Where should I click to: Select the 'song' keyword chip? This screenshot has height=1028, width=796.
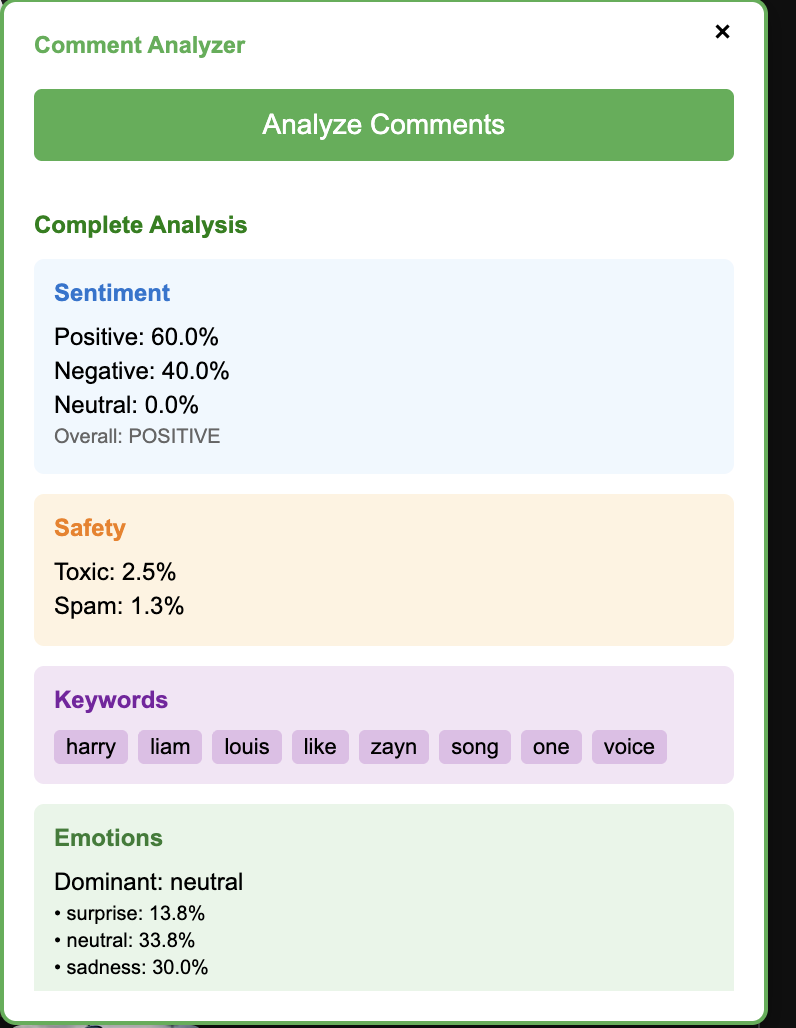coord(474,746)
